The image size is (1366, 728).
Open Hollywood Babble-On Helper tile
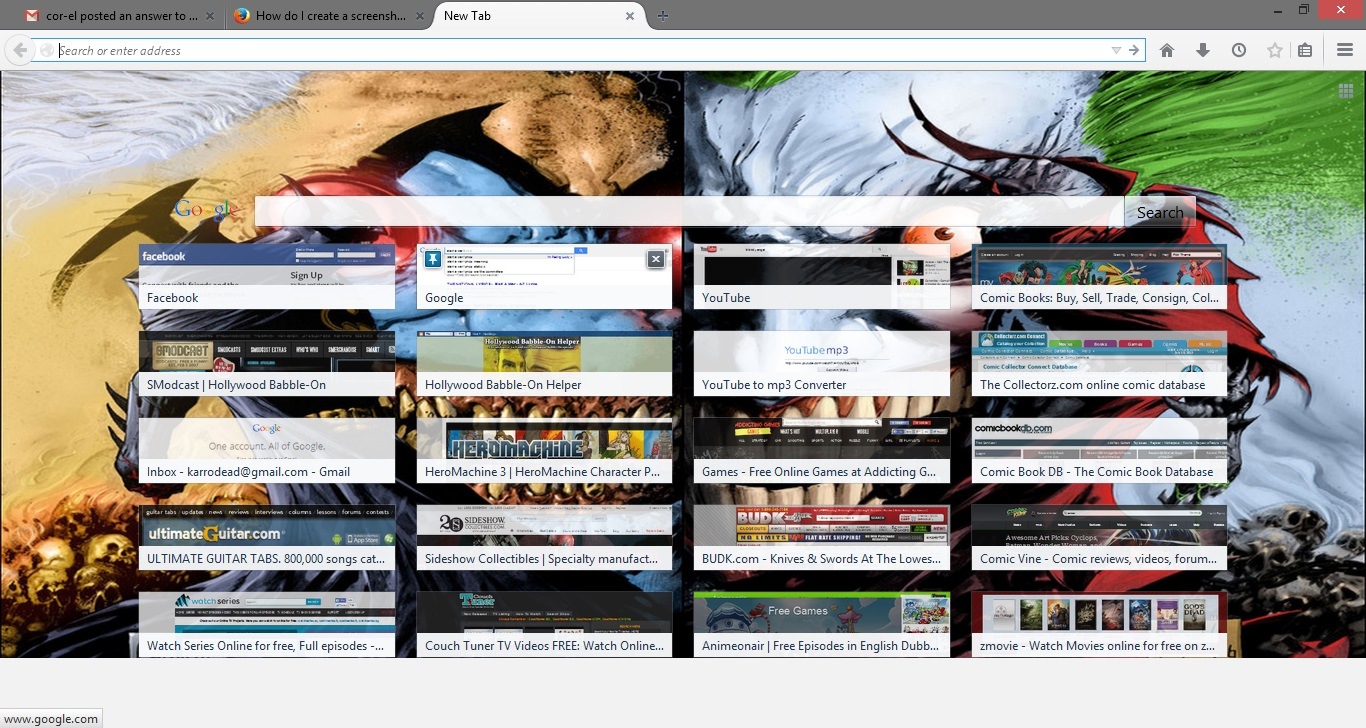pyautogui.click(x=545, y=363)
